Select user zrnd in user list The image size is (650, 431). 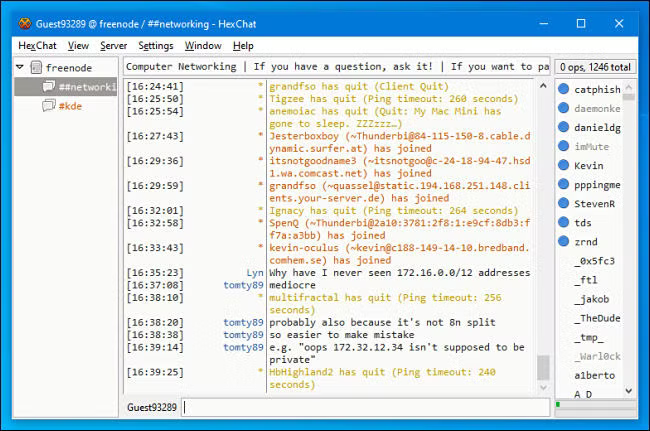tap(586, 242)
